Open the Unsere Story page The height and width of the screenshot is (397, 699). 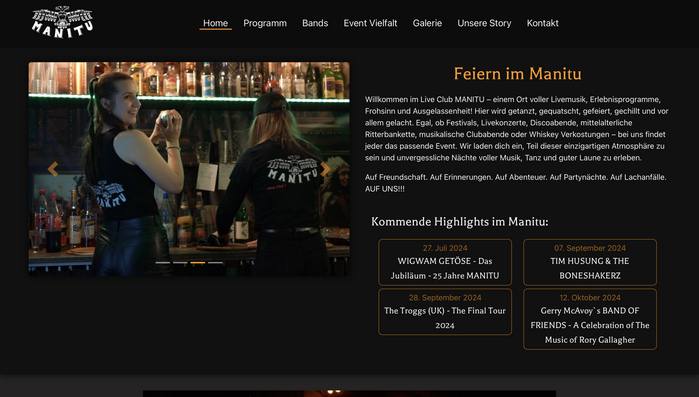(x=484, y=23)
